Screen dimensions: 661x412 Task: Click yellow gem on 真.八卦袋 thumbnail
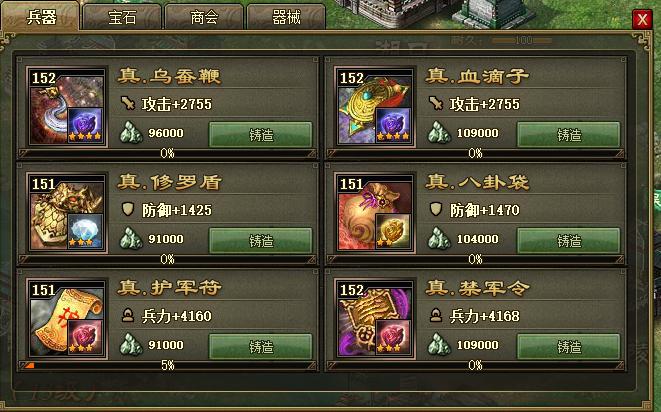[393, 231]
